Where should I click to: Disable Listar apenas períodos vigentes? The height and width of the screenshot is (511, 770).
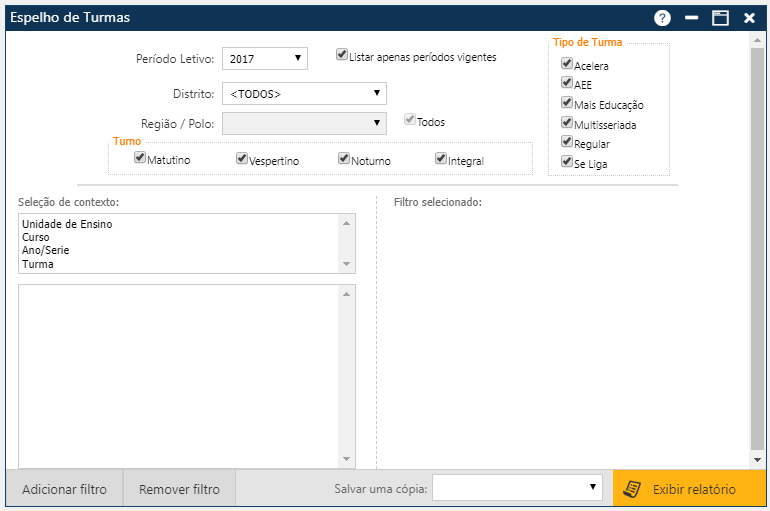click(x=342, y=55)
